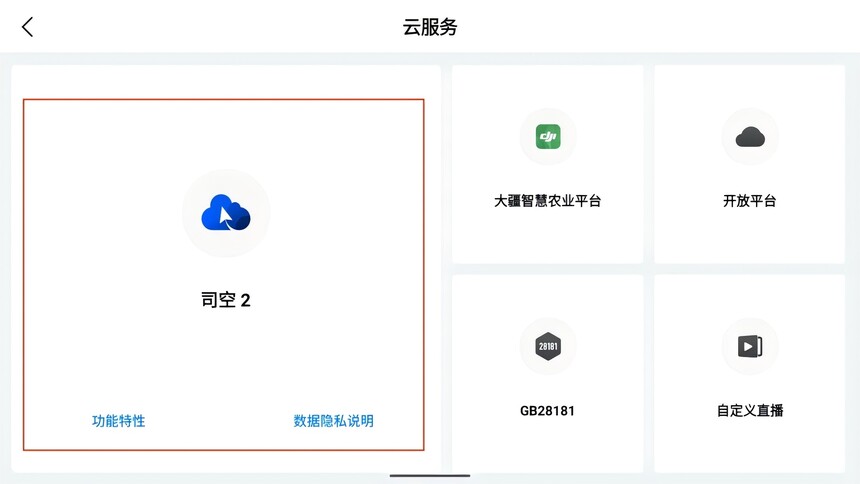The width and height of the screenshot is (860, 484).
Task: Tap the 云服务 page title
Action: click(x=430, y=27)
